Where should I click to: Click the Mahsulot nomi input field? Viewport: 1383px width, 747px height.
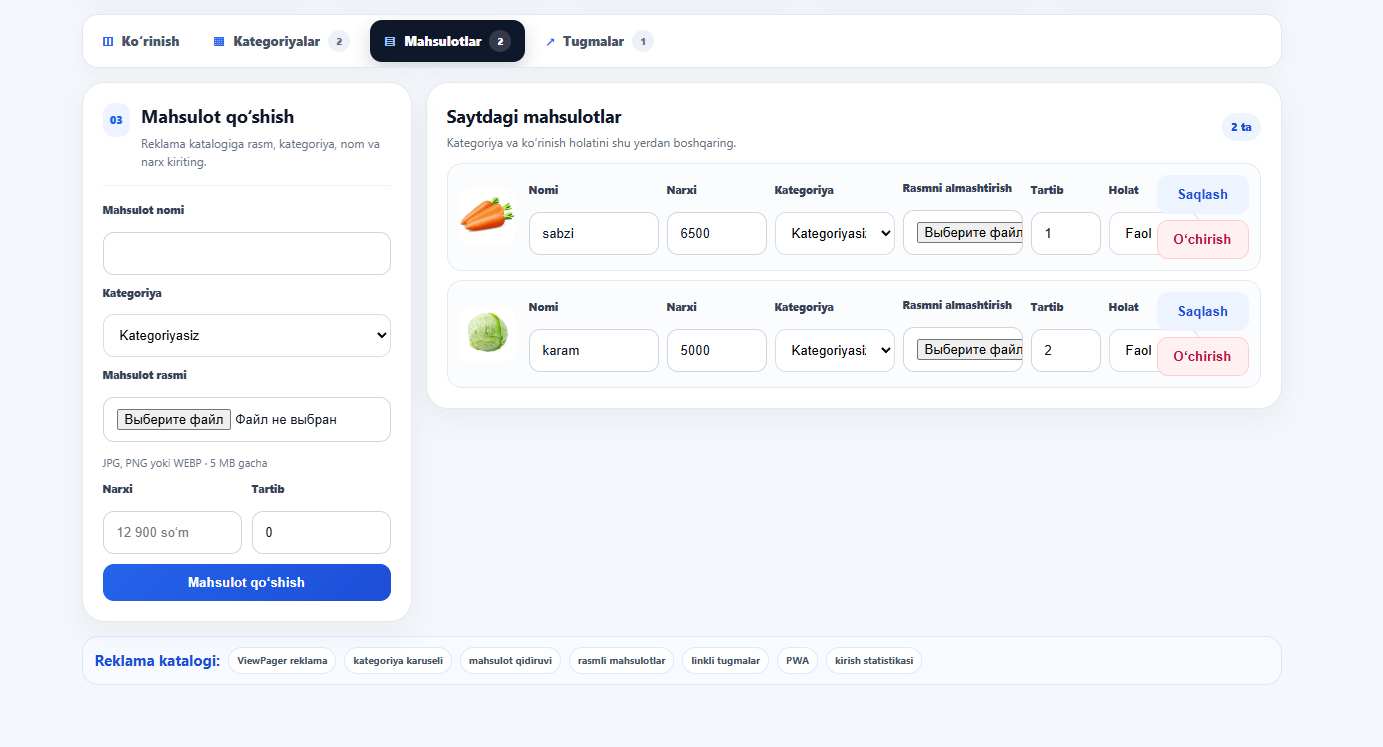click(247, 254)
